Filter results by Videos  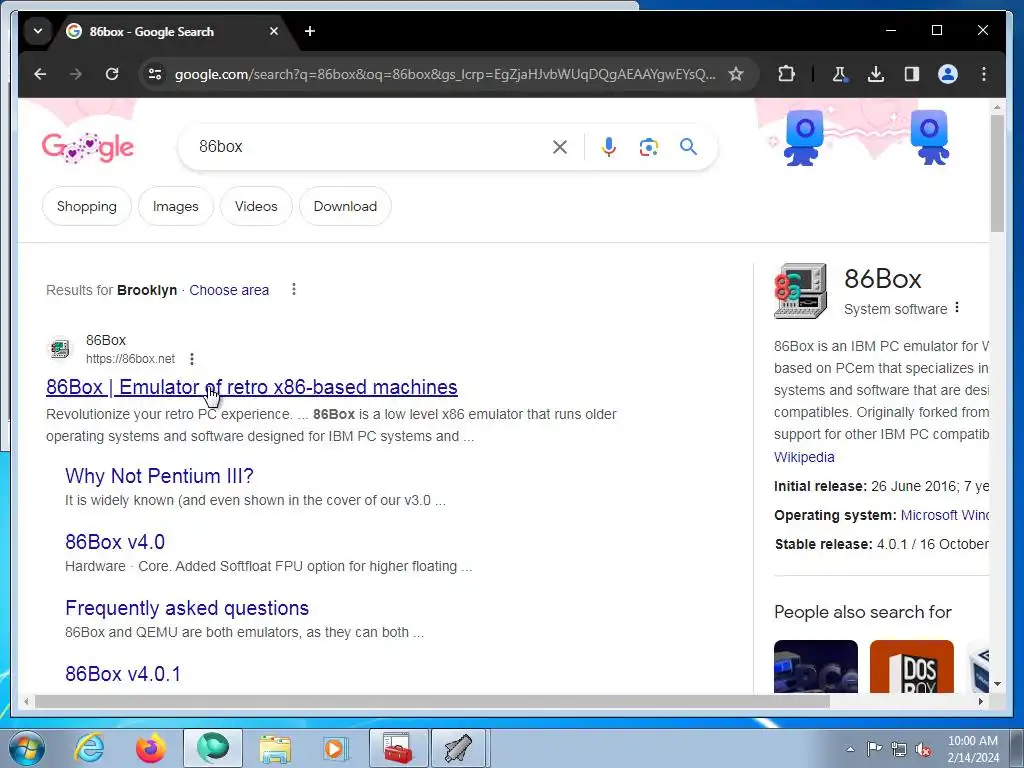click(x=256, y=206)
